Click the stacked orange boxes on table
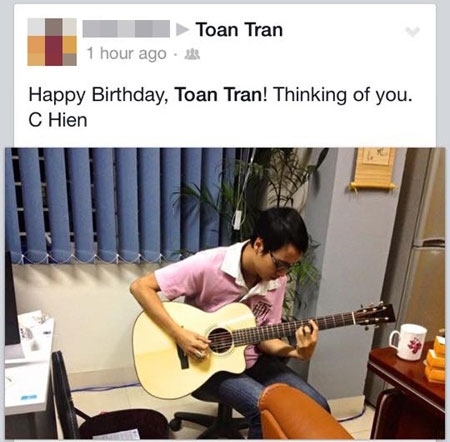This screenshot has height=442, width=450. (x=435, y=360)
